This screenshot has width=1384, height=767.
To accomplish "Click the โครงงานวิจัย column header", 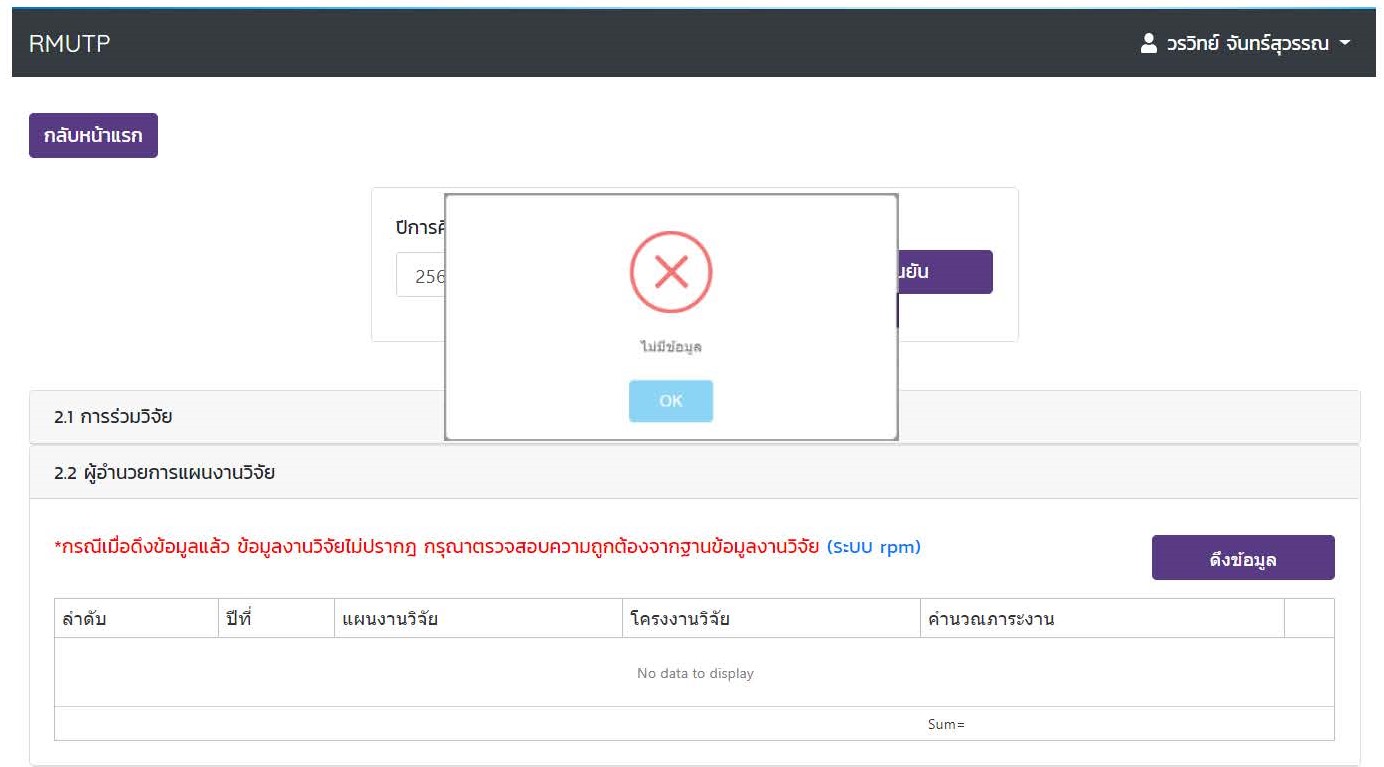I will click(x=680, y=619).
